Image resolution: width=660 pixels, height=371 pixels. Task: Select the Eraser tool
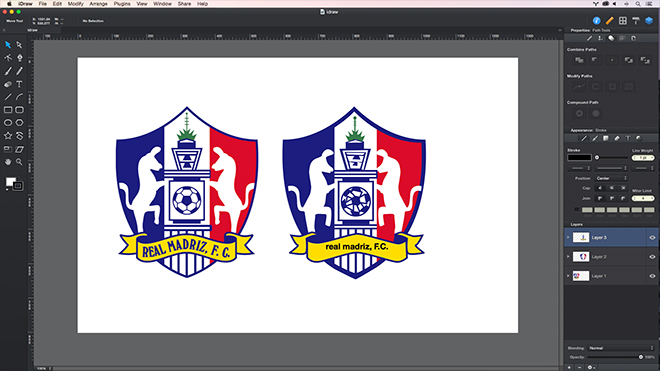tap(8, 84)
